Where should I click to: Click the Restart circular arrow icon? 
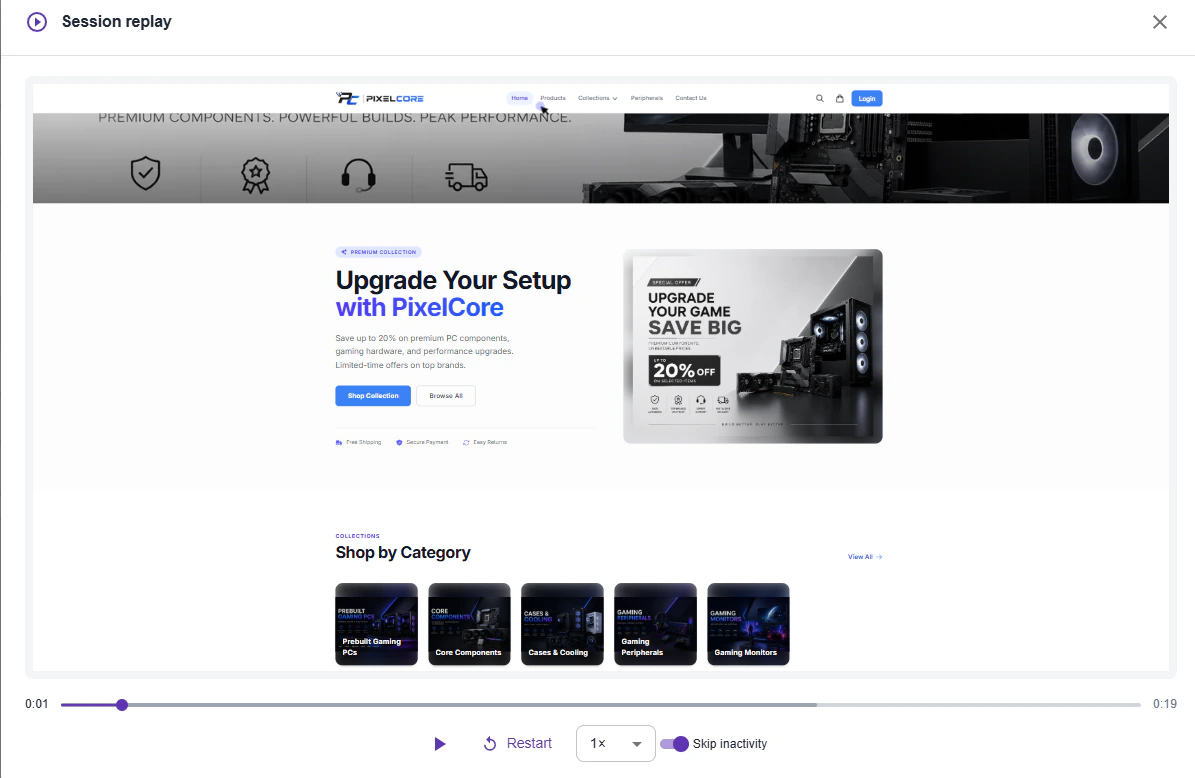click(x=490, y=744)
